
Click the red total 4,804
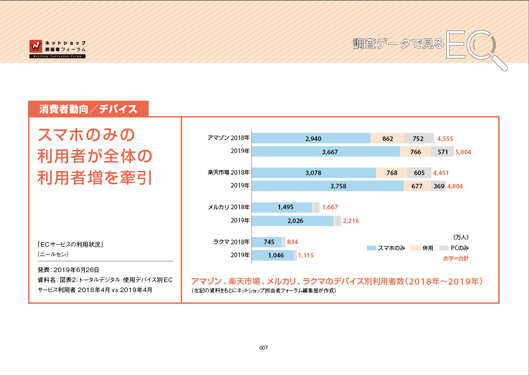click(455, 186)
